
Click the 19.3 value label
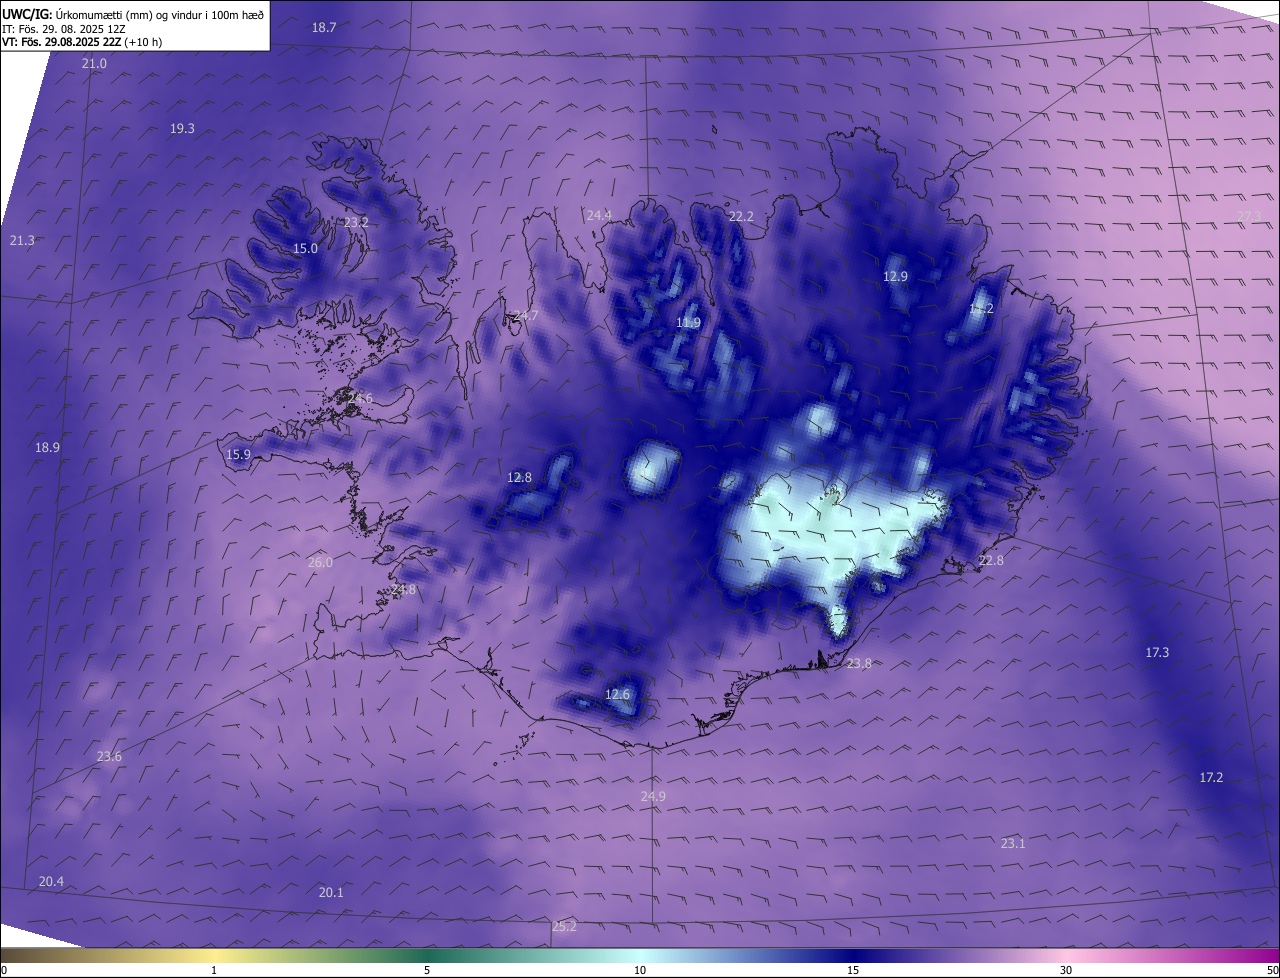(x=182, y=129)
